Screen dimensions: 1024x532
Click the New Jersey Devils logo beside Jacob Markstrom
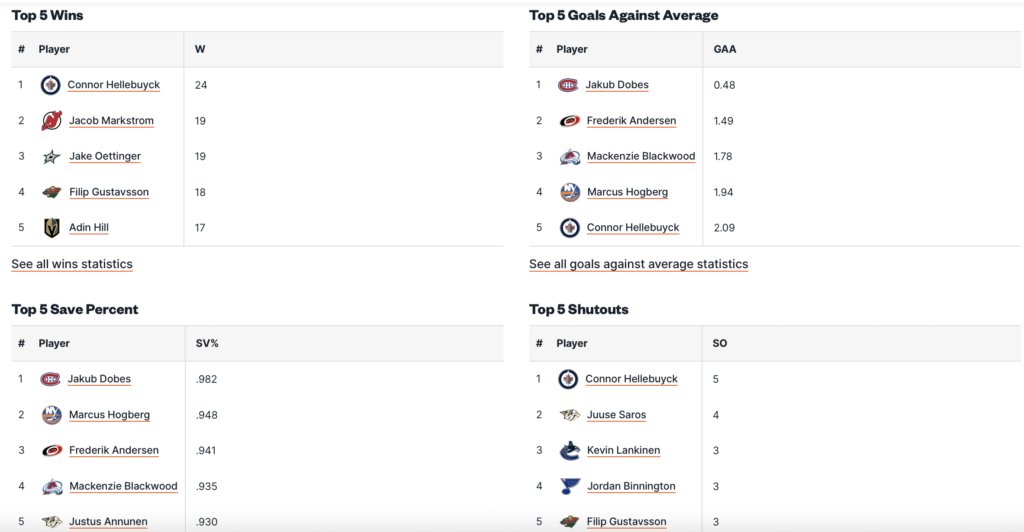tap(51, 121)
